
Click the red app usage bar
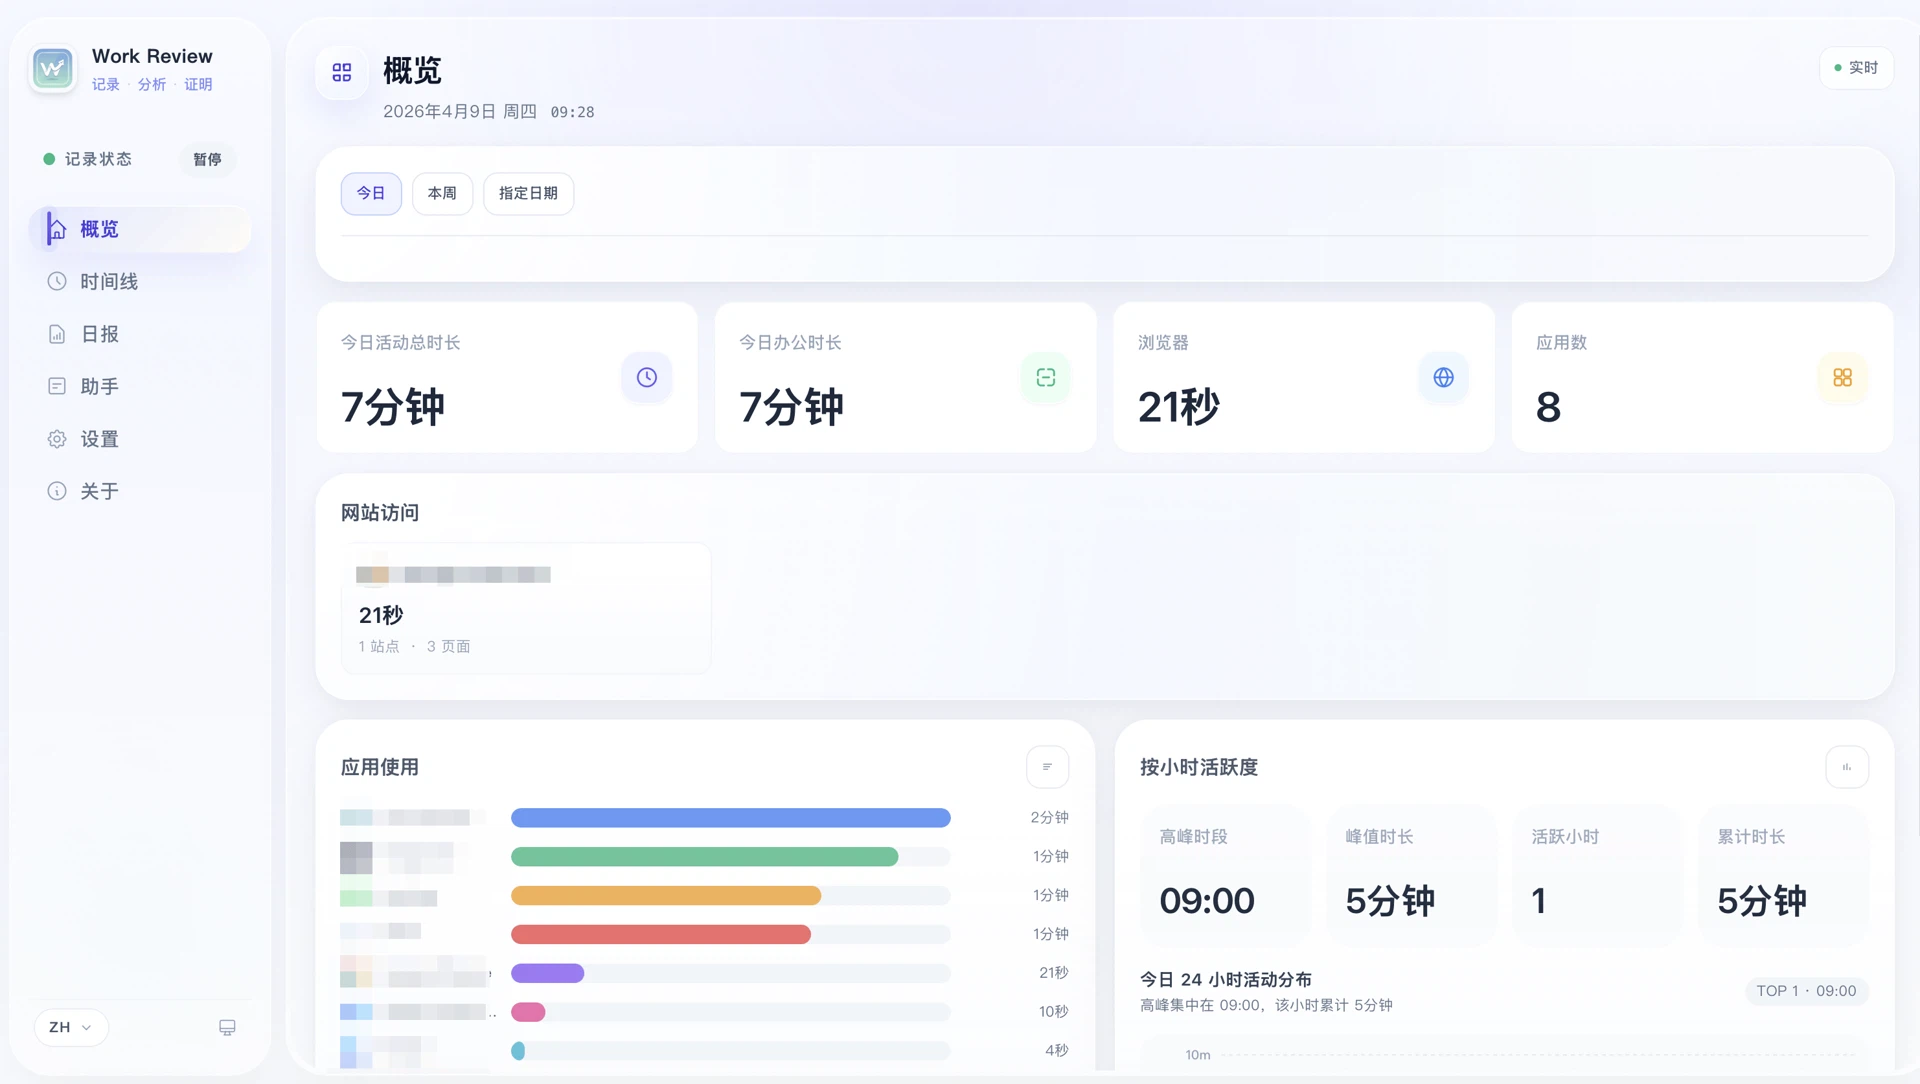pyautogui.click(x=661, y=935)
